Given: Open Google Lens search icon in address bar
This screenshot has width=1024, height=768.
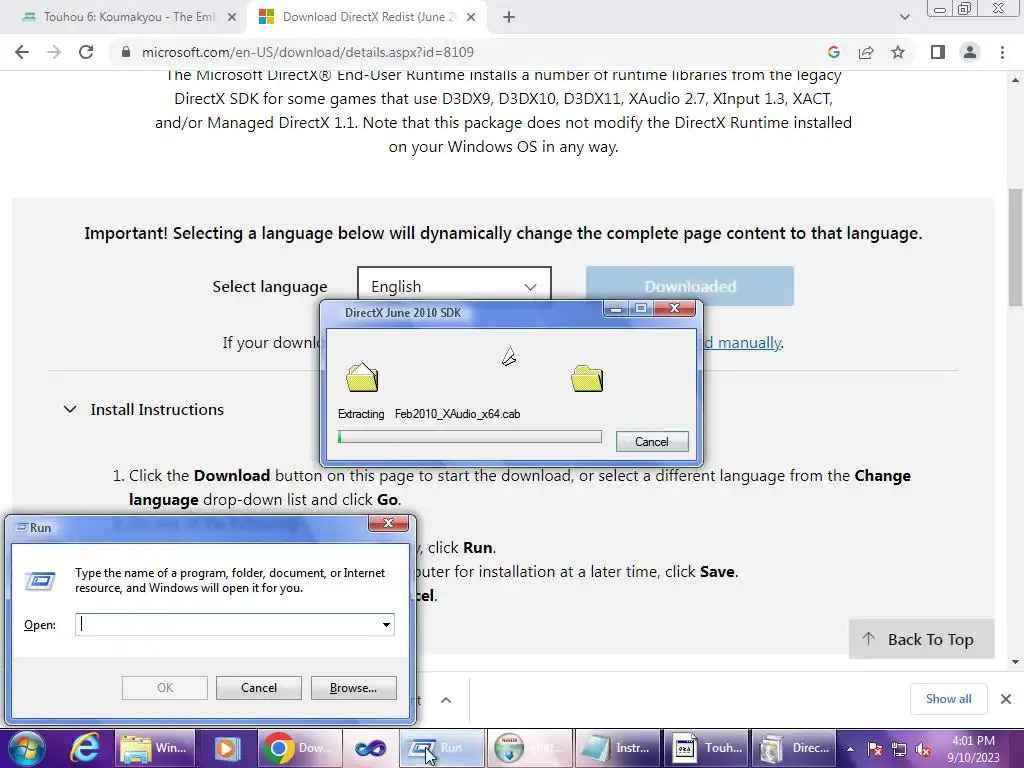Looking at the screenshot, I should pos(833,52).
